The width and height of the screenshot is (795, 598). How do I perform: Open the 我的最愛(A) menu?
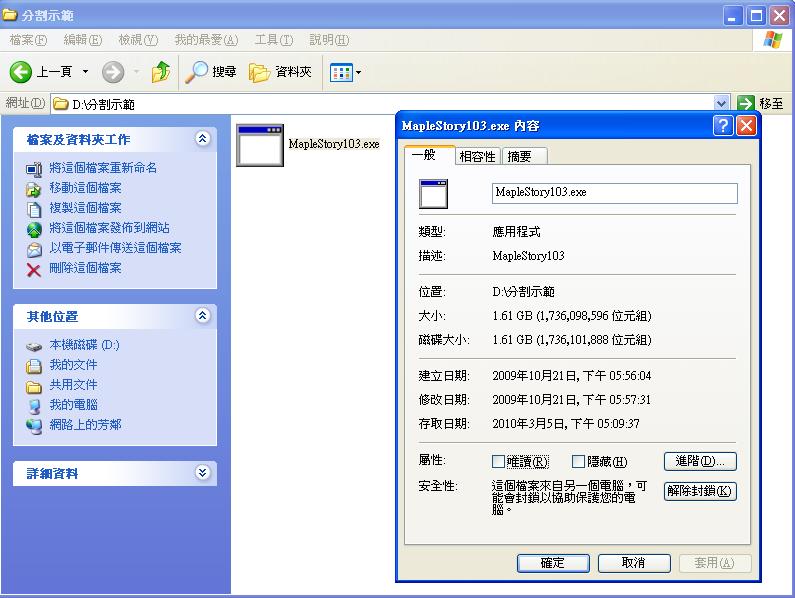(206, 40)
